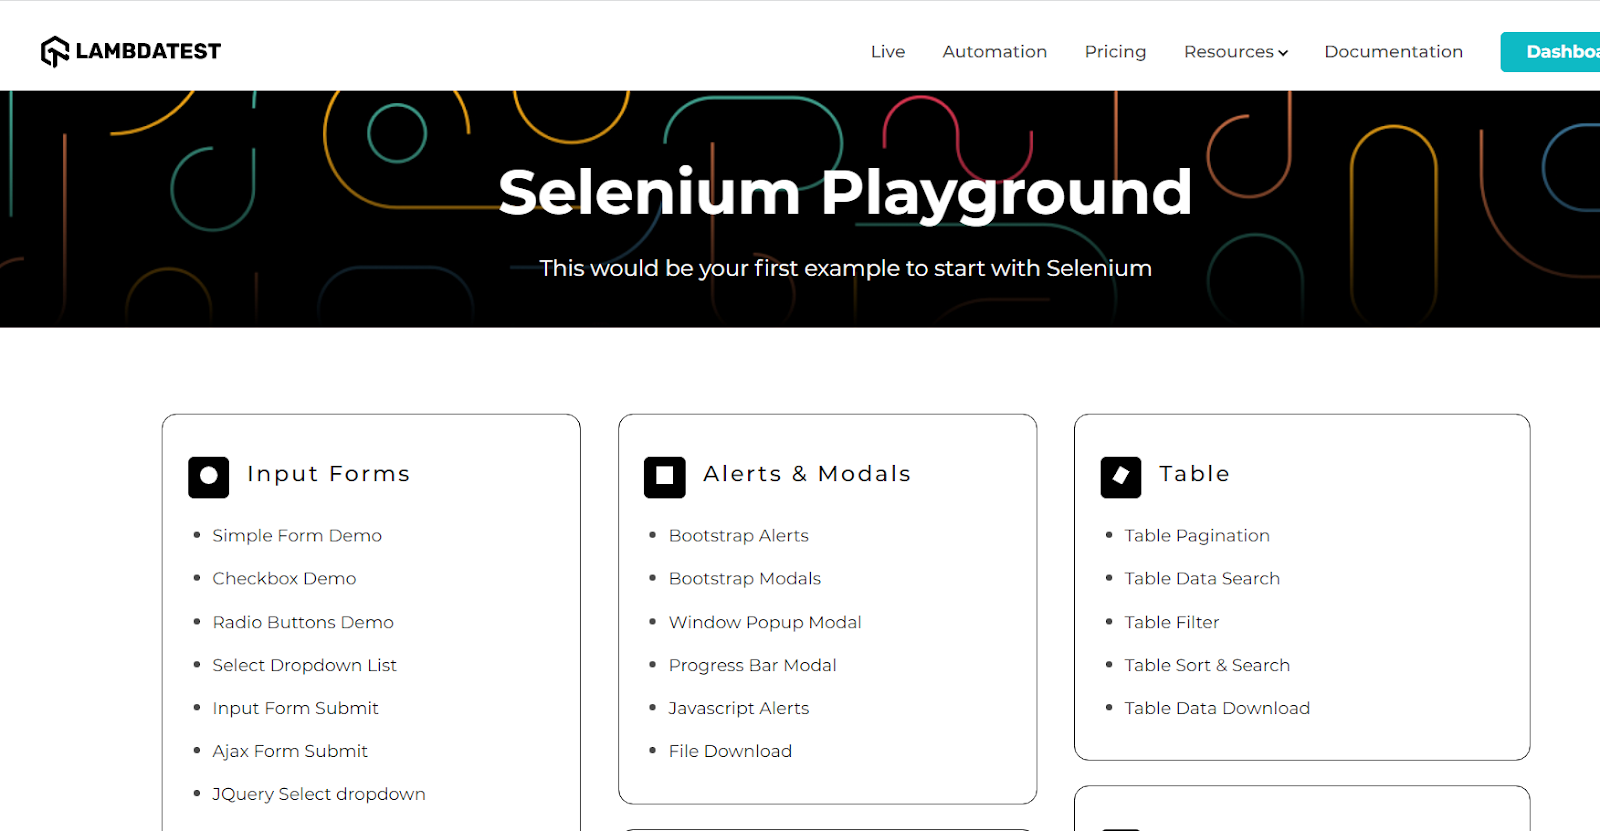Open the Javascript Alerts demo

[739, 707]
